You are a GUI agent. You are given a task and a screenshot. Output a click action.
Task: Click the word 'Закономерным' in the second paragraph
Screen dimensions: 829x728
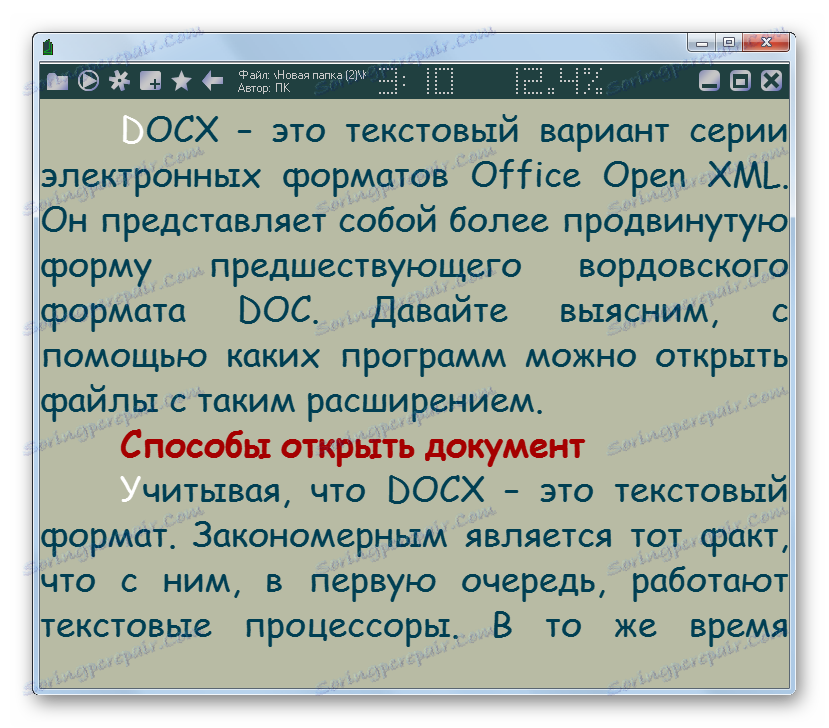[320, 536]
